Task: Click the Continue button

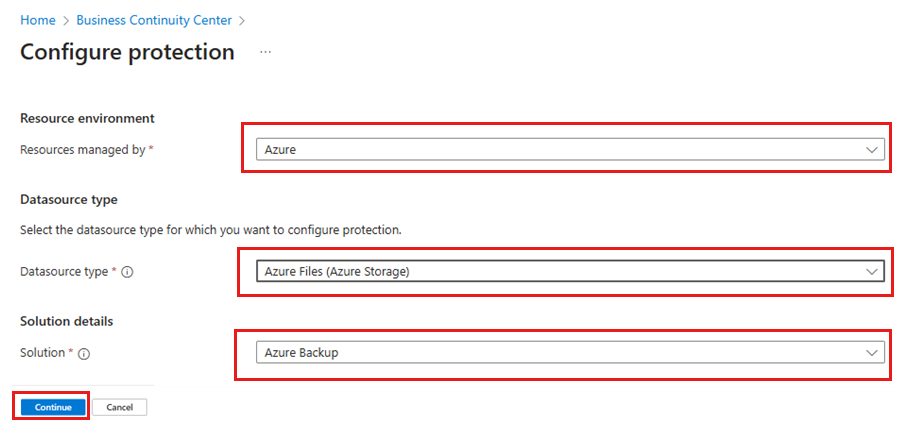Action: pyautogui.click(x=53, y=407)
